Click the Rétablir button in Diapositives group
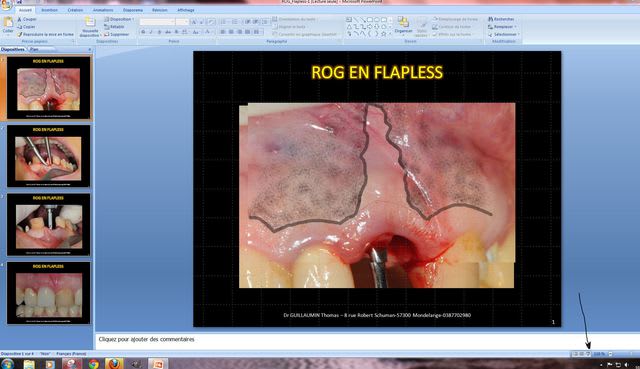This screenshot has height=369, width=640. (114, 27)
